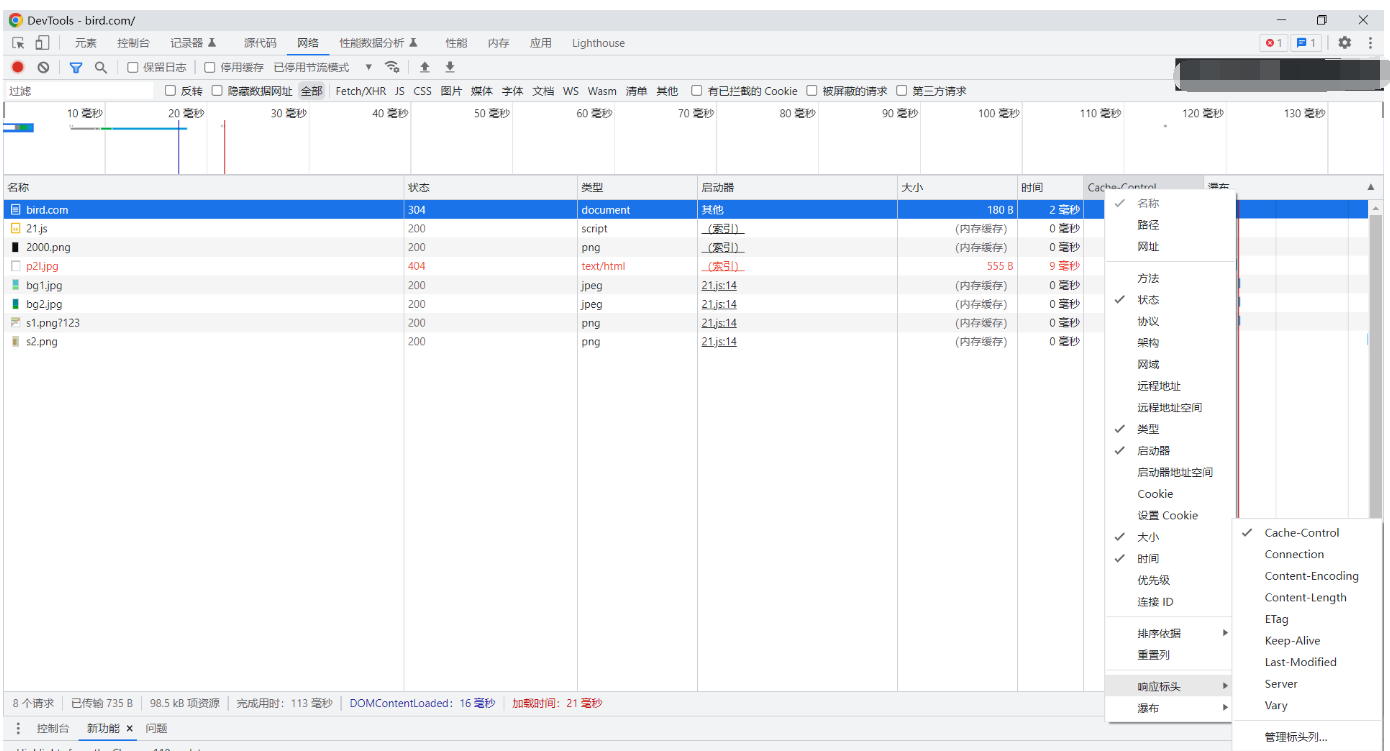
Task: Enable the 保留日志 checkbox
Action: click(x=133, y=67)
